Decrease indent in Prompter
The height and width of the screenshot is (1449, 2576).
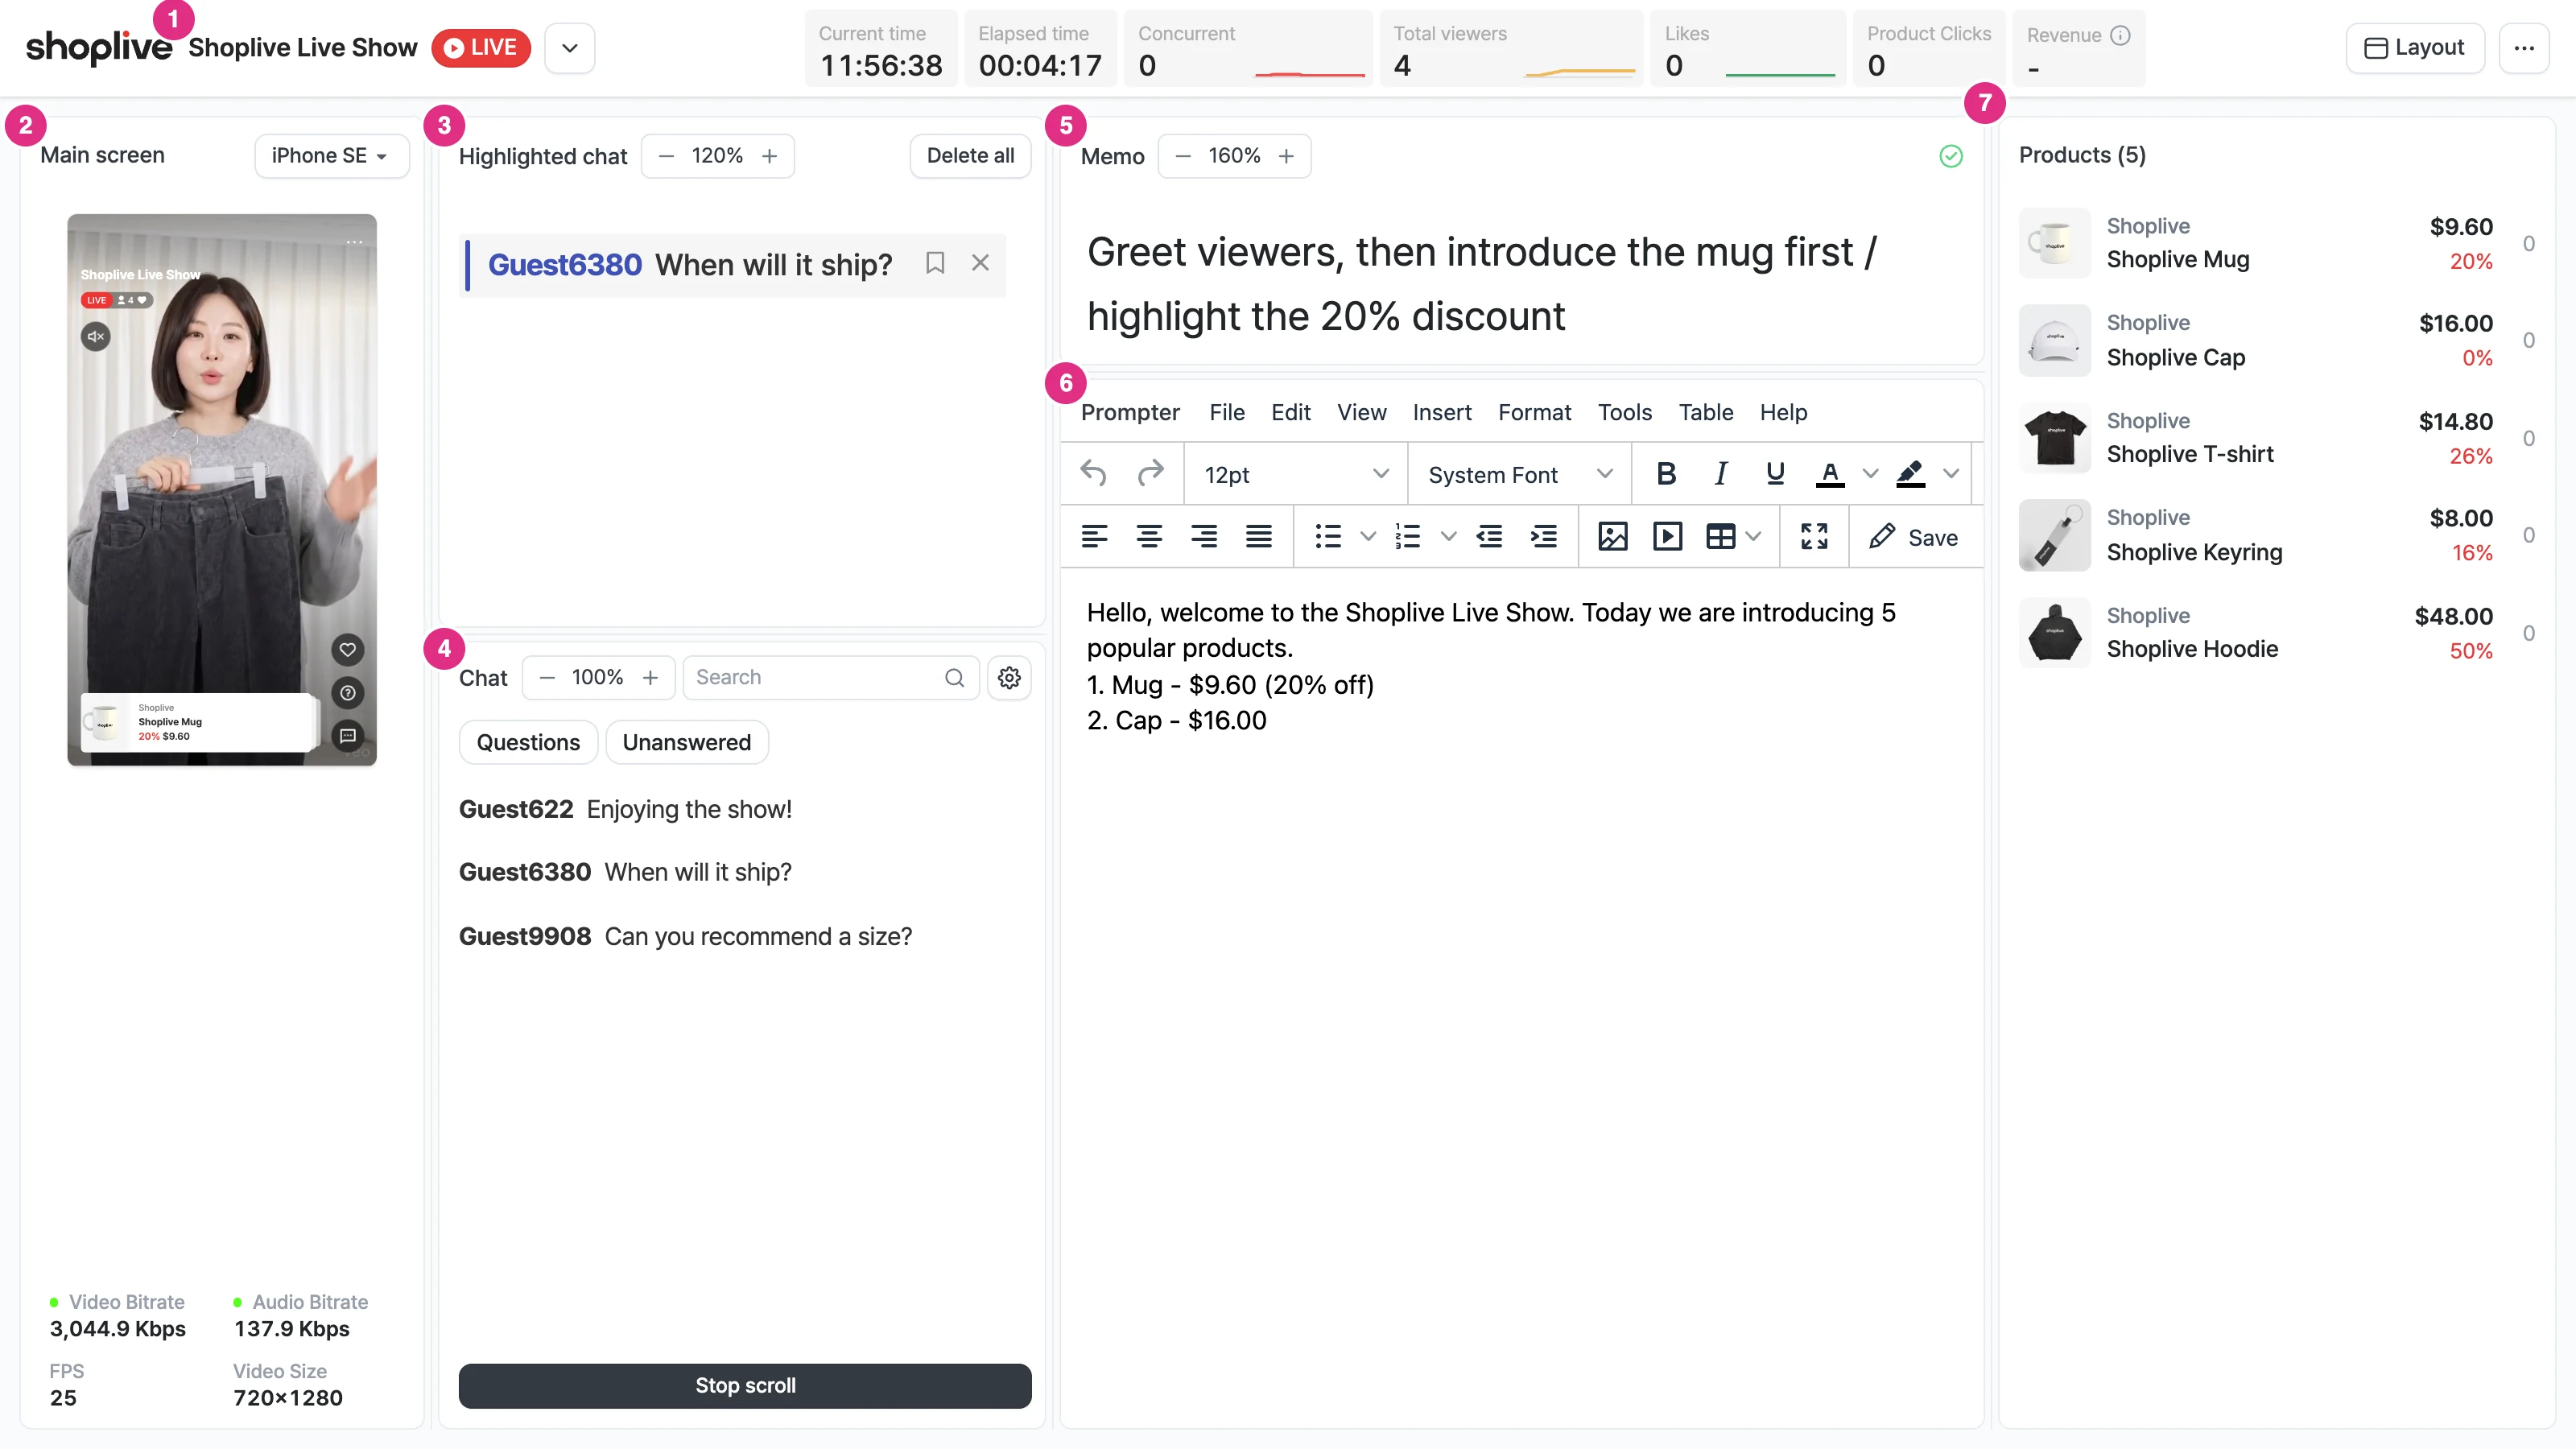pyautogui.click(x=1489, y=537)
